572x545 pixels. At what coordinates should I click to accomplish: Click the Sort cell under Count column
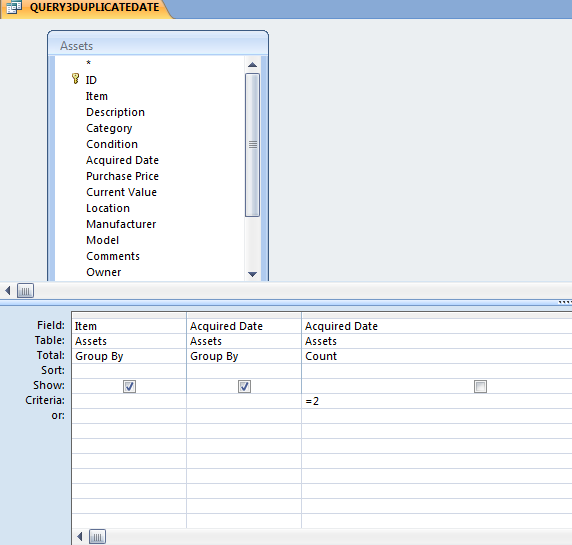[437, 371]
